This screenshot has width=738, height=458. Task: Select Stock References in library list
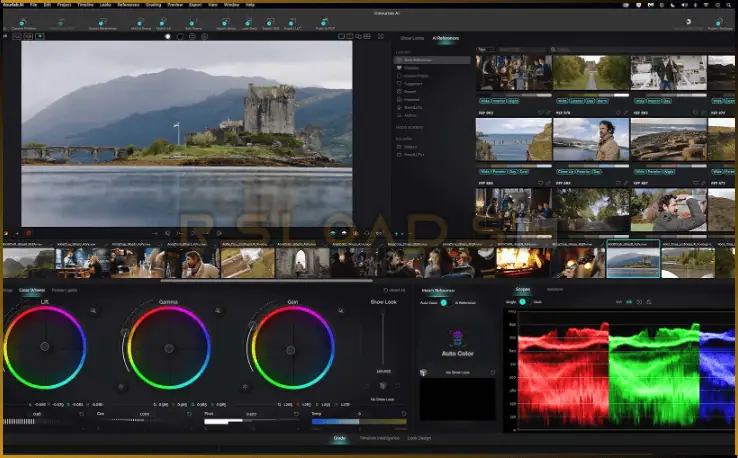[432, 60]
